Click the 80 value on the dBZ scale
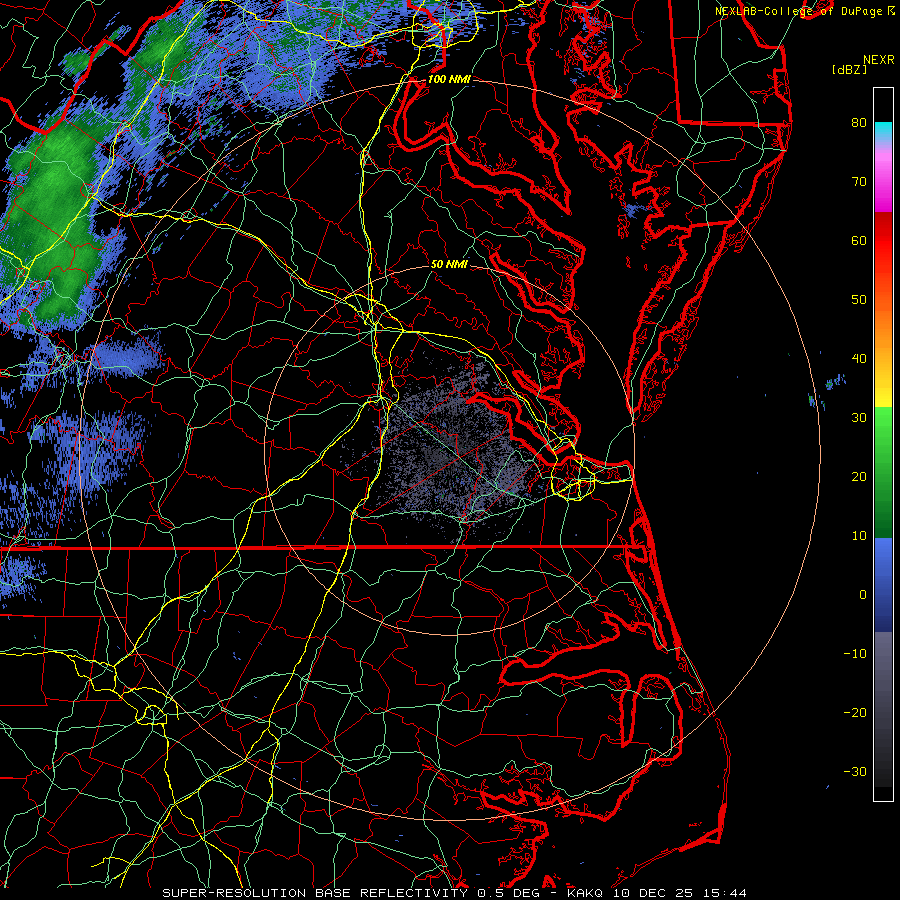This screenshot has width=900, height=900. coord(859,123)
